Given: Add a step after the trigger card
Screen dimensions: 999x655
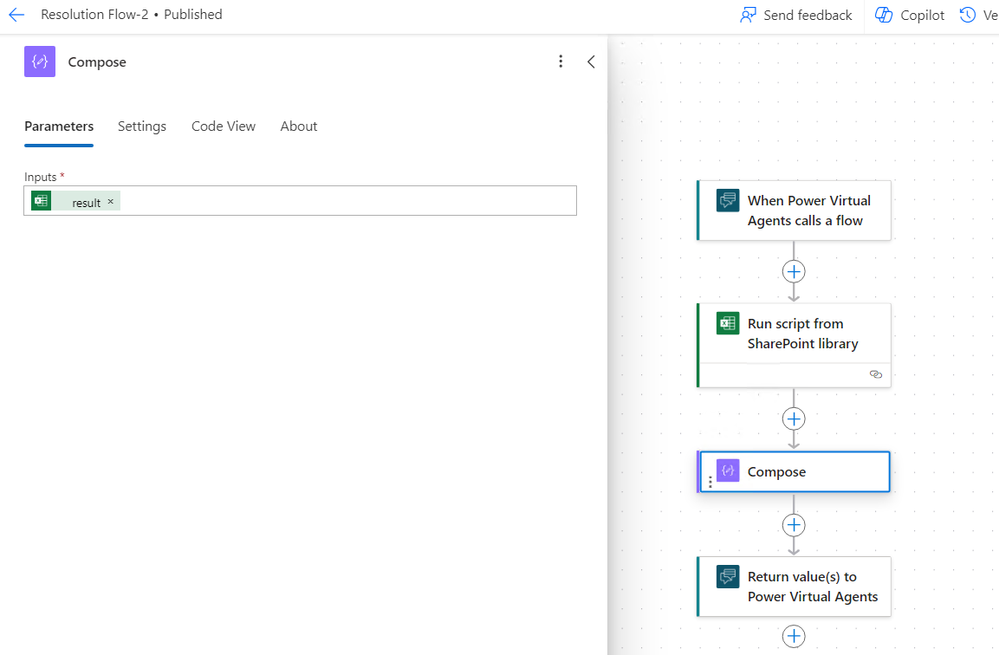Looking at the screenshot, I should coord(794,271).
